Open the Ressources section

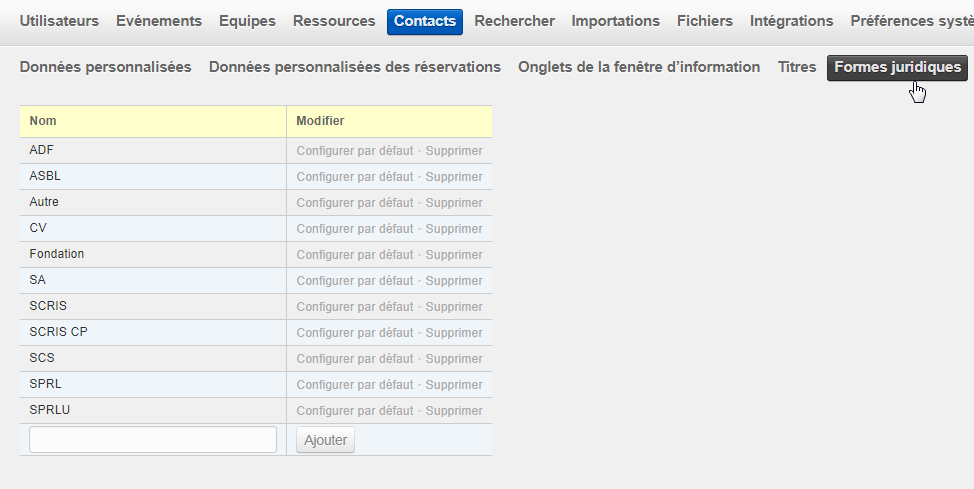pos(334,21)
